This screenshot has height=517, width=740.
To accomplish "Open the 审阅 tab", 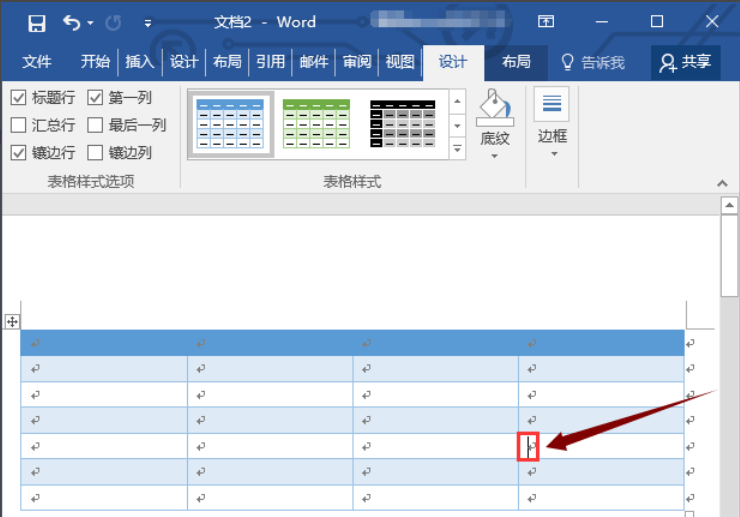I will pos(357,61).
